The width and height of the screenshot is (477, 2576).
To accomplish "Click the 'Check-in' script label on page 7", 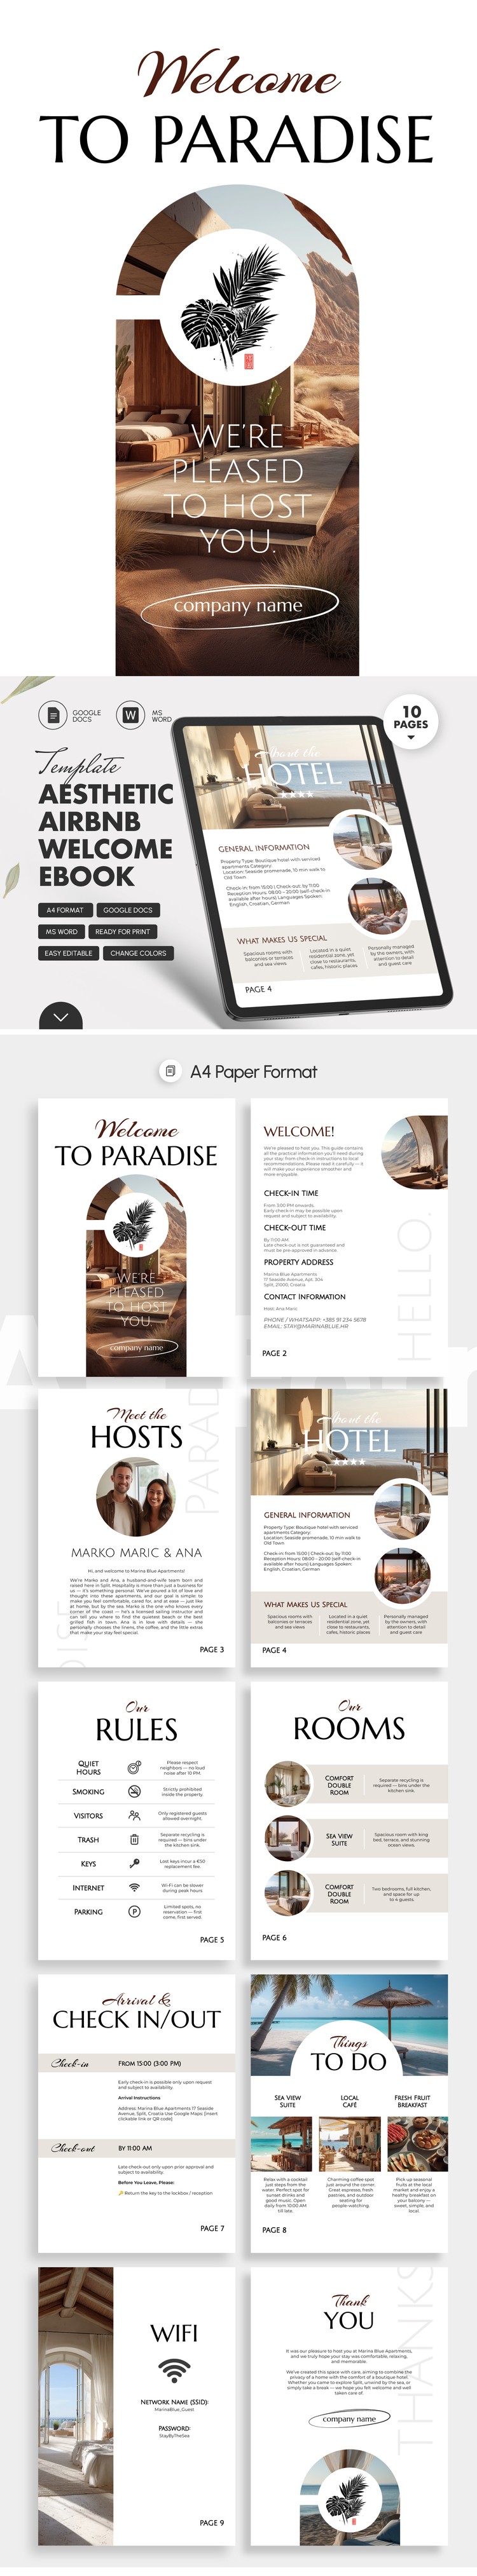I will pyautogui.click(x=71, y=2063).
